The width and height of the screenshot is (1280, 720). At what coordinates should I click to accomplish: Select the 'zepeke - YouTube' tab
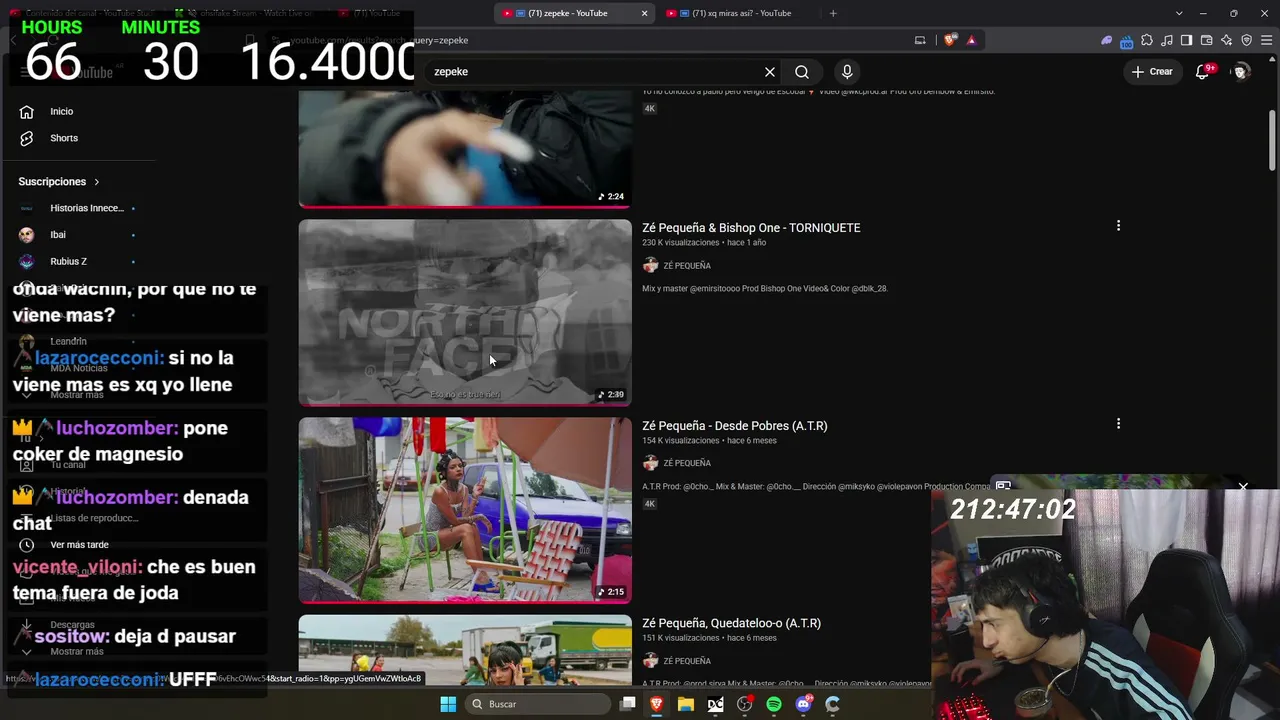click(x=567, y=13)
